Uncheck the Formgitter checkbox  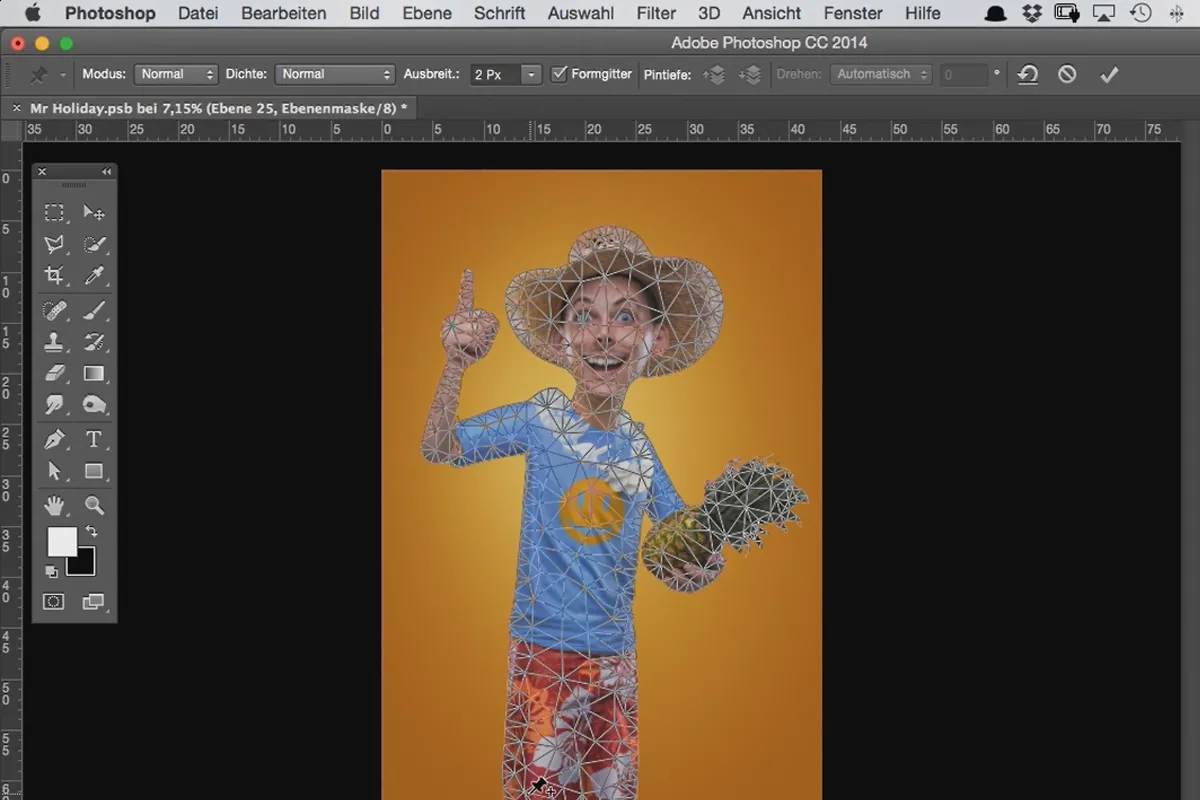click(x=559, y=74)
